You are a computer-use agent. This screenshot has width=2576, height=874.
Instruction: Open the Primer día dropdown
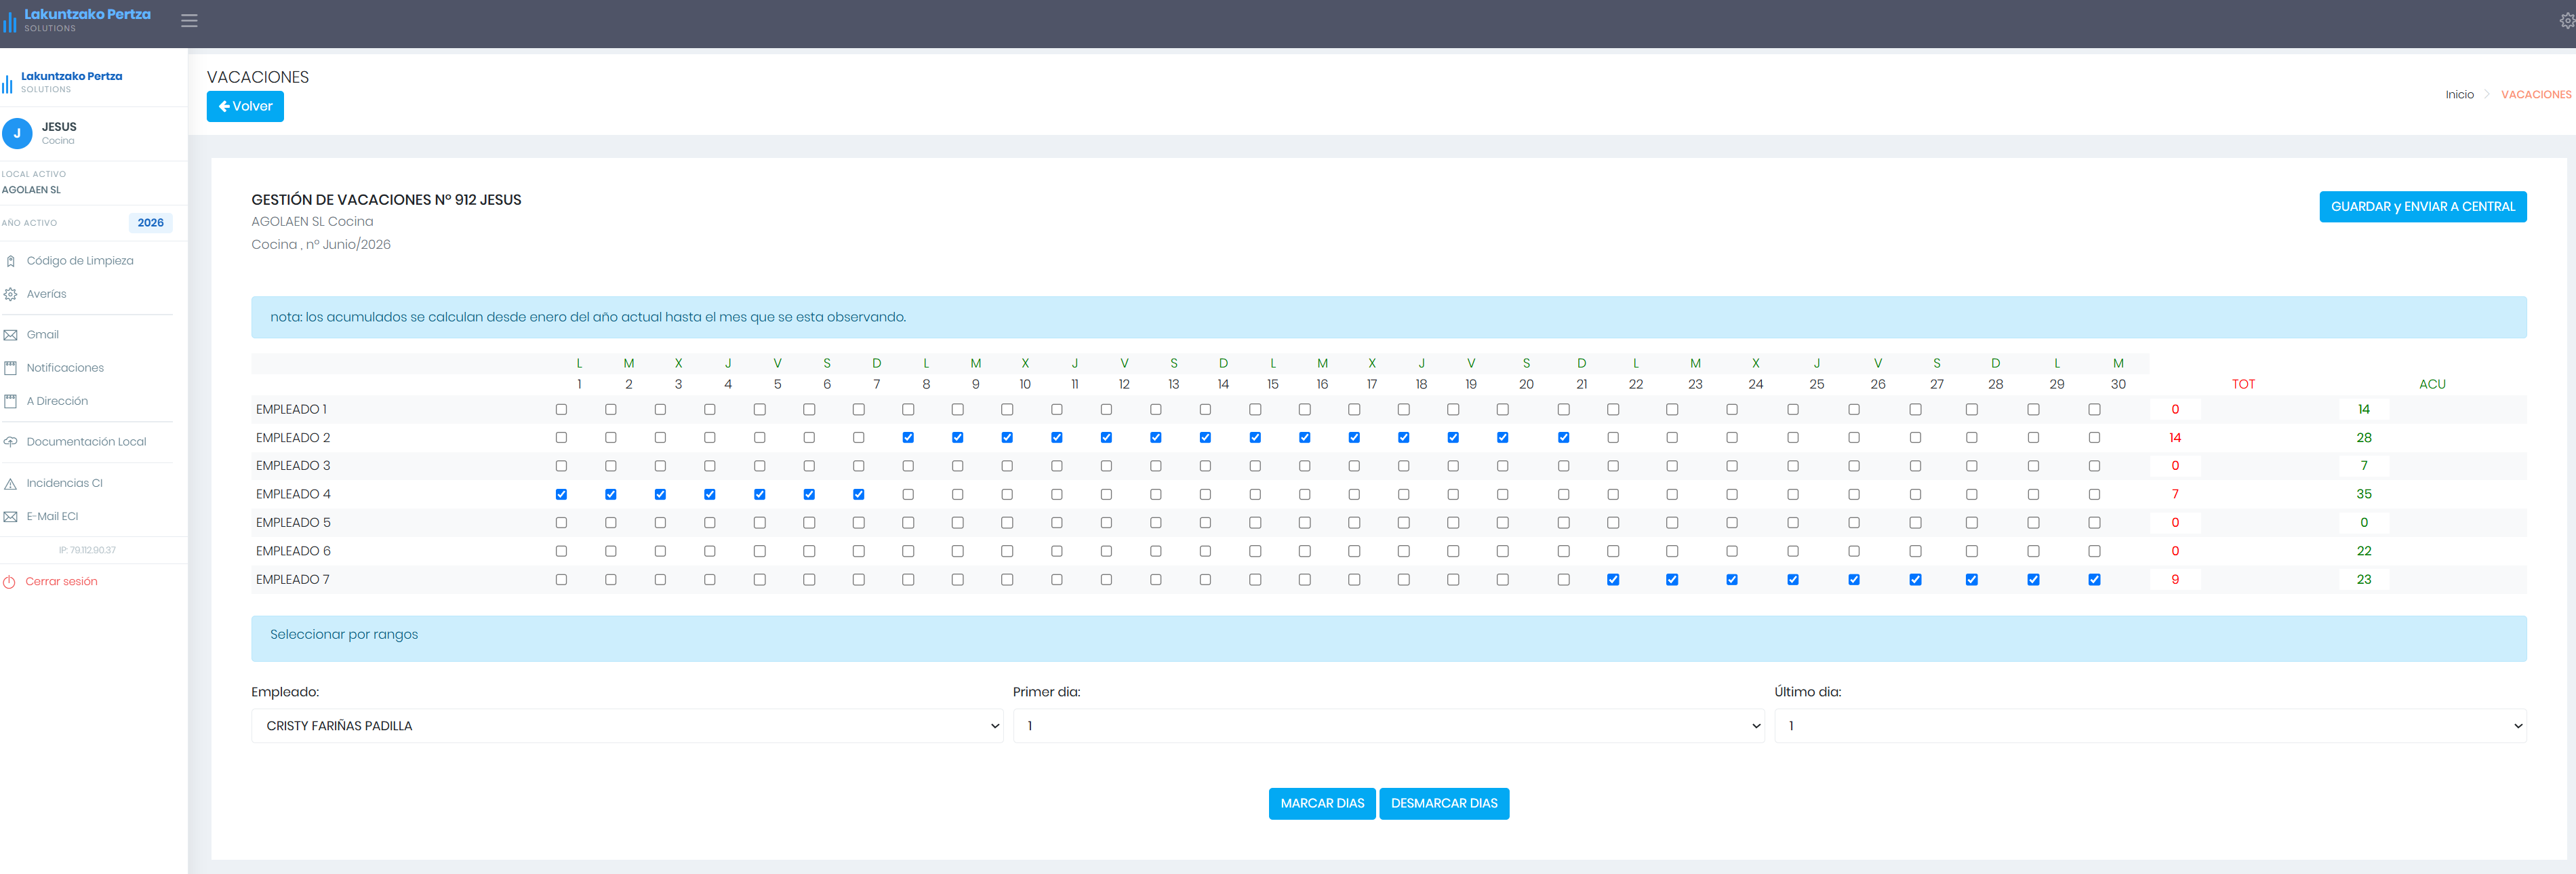(x=1389, y=726)
